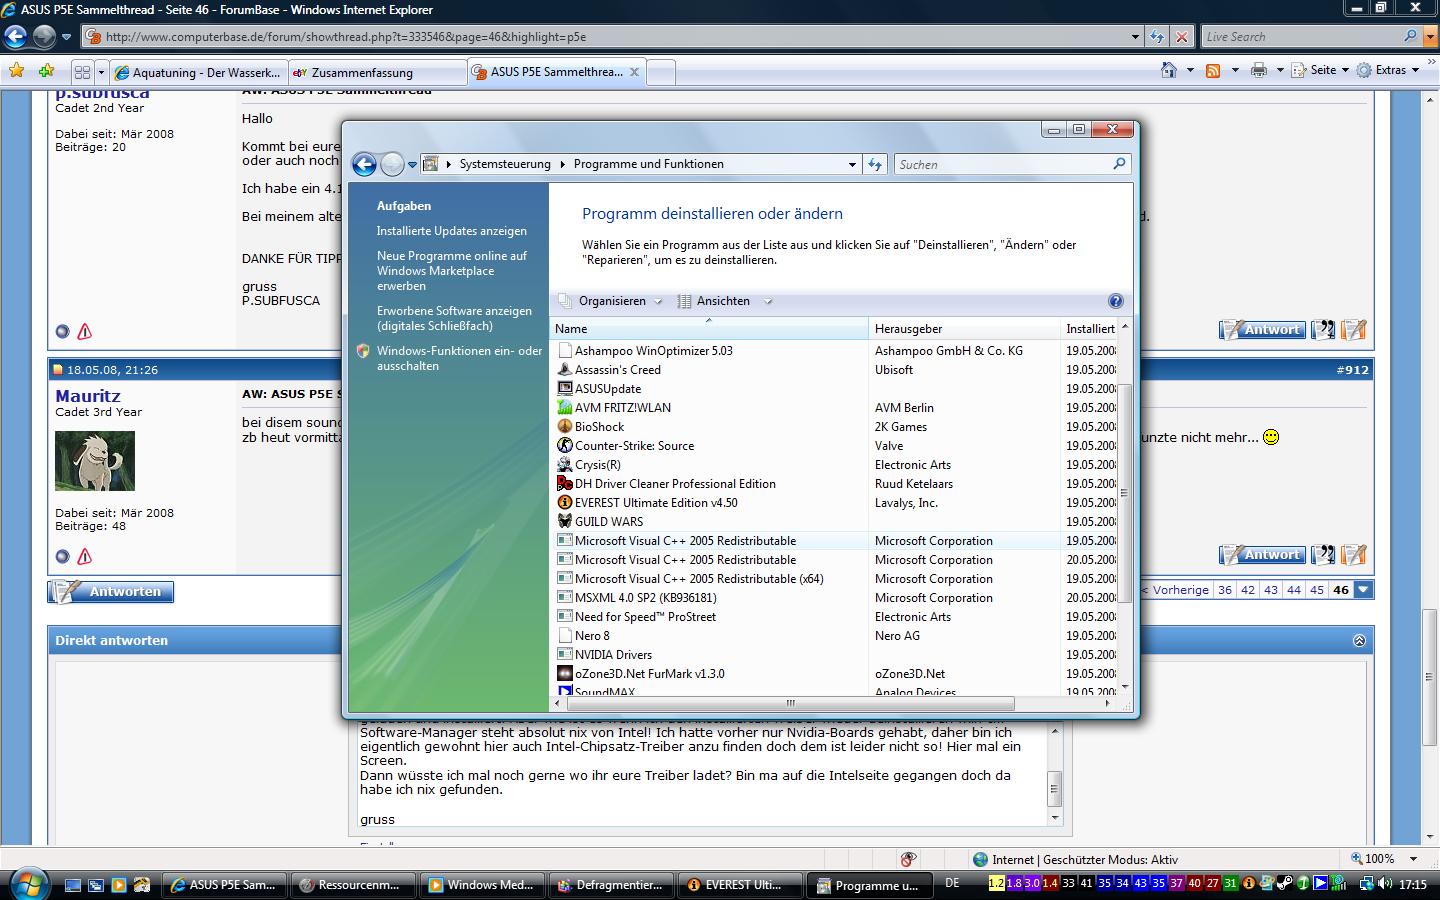Click the Antwort button in Mauritz's post

pyautogui.click(x=1262, y=555)
